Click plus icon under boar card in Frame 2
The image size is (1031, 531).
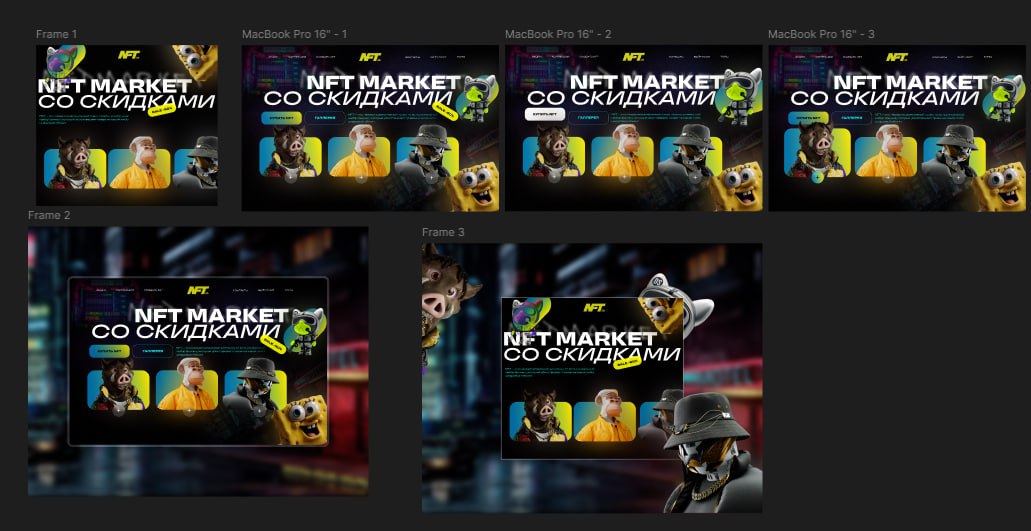(118, 410)
